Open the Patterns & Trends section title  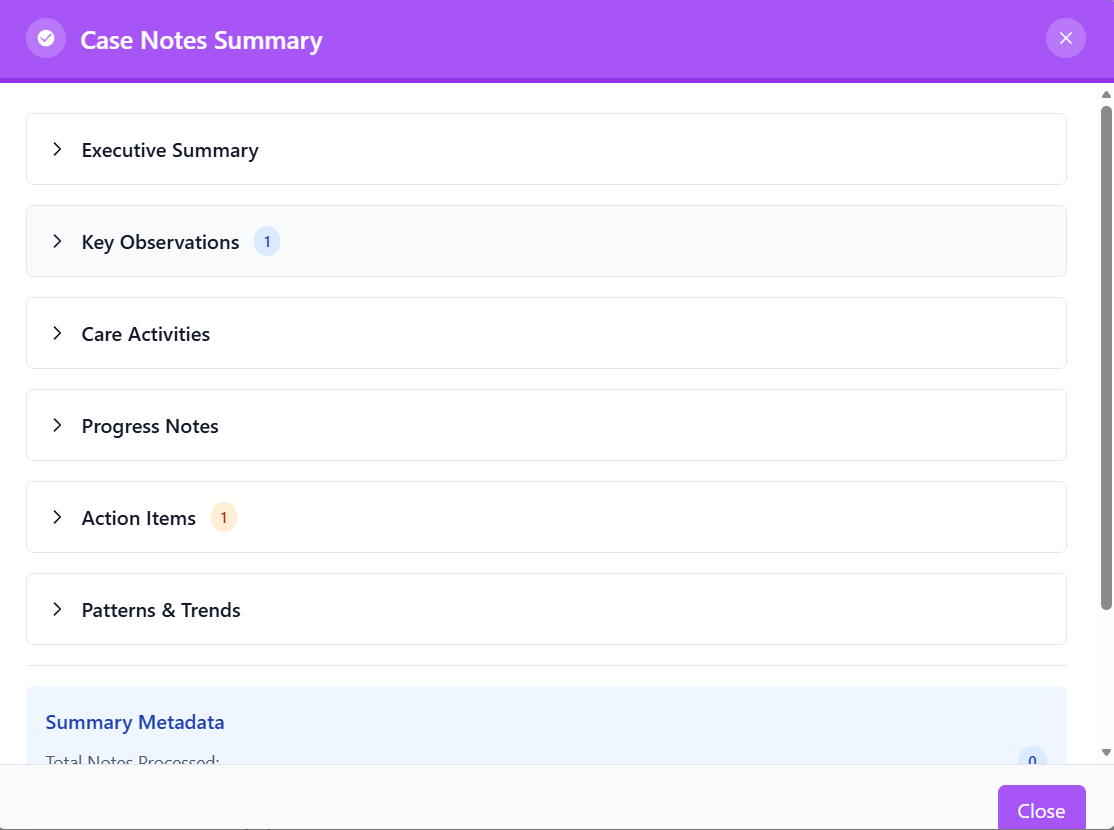pos(161,610)
